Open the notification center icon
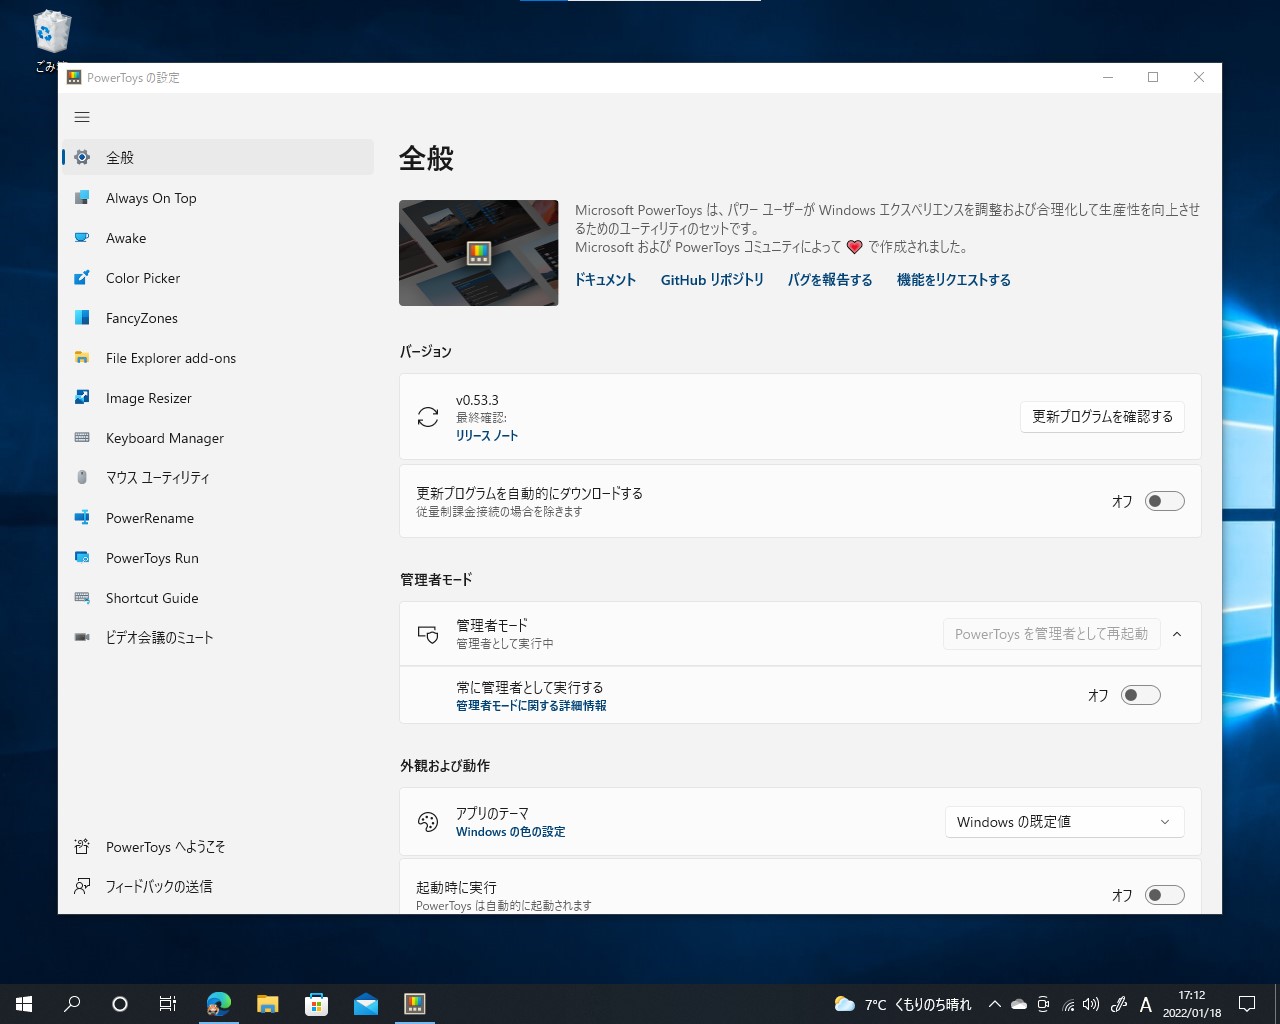Image resolution: width=1280 pixels, height=1024 pixels. tap(1247, 1004)
